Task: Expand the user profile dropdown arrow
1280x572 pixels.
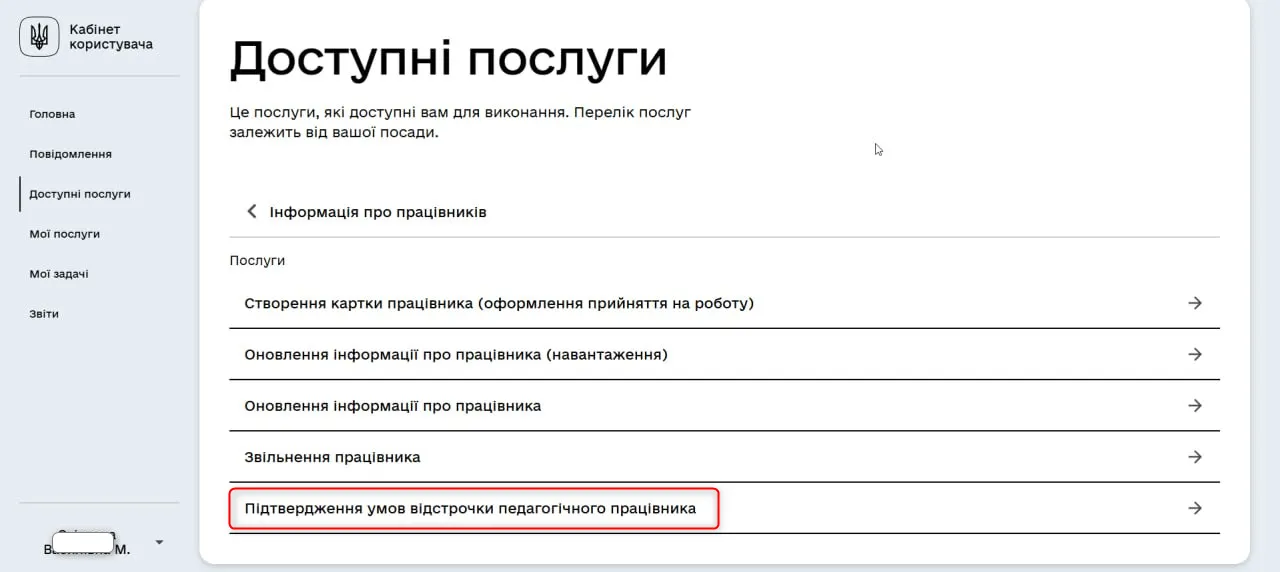Action: coord(159,543)
